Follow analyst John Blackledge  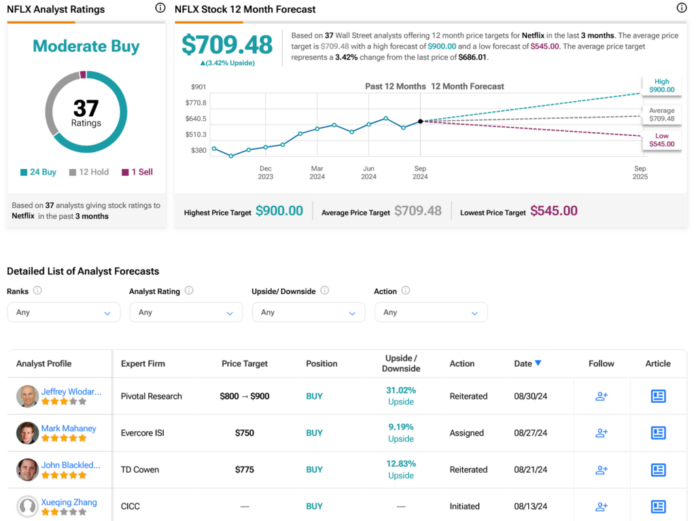coord(601,469)
